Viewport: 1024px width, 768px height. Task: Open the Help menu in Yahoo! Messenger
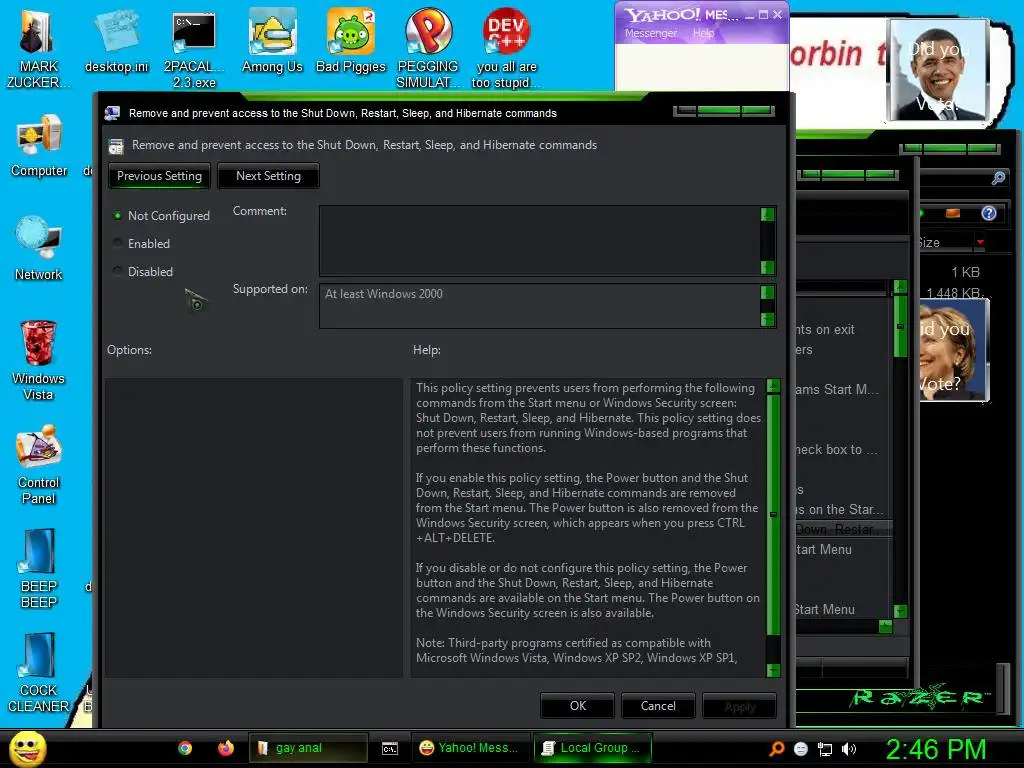click(x=703, y=33)
